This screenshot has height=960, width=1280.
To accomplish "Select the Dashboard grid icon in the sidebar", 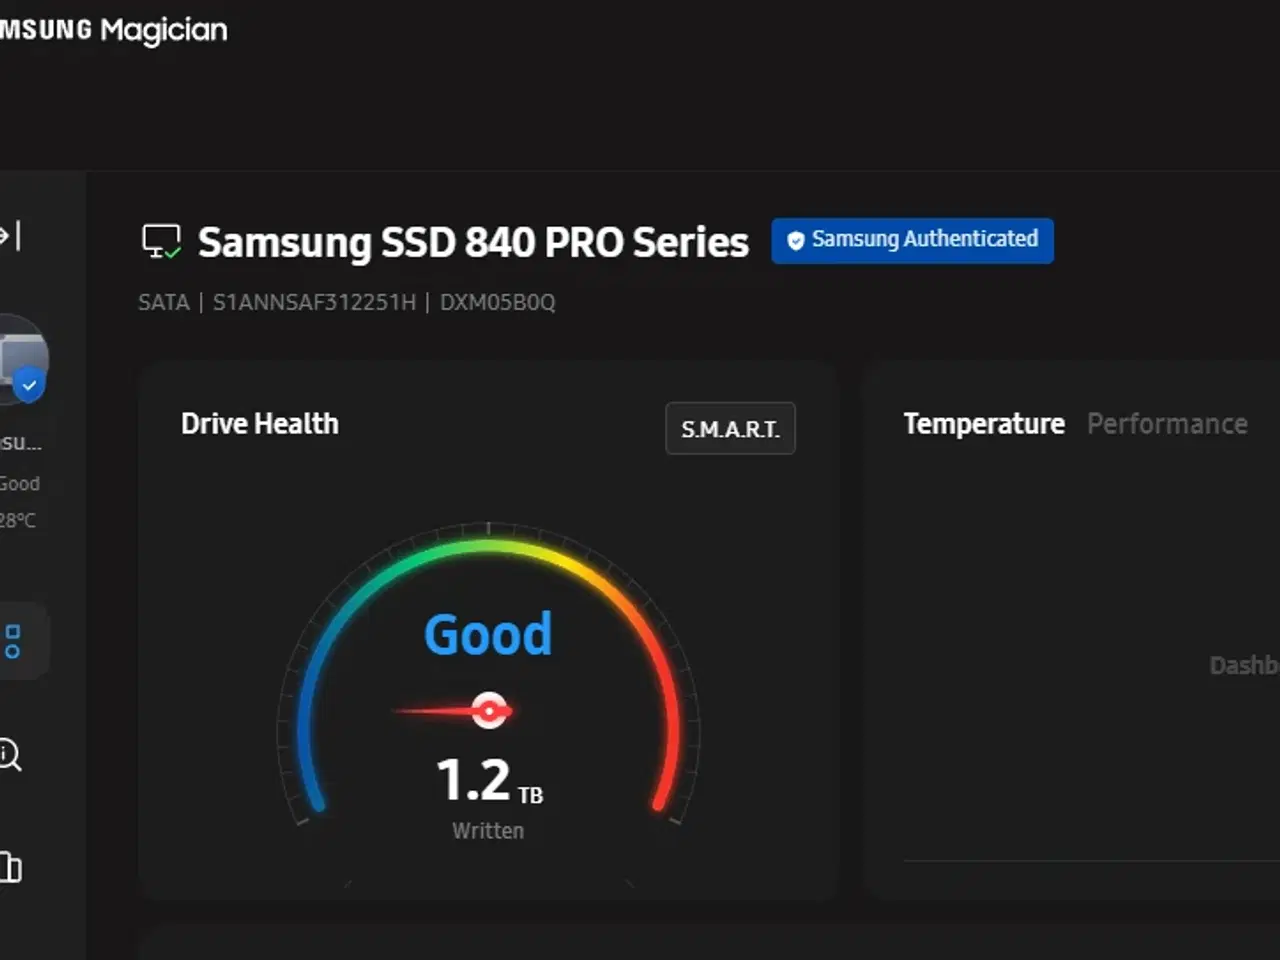I will [x=14, y=640].
